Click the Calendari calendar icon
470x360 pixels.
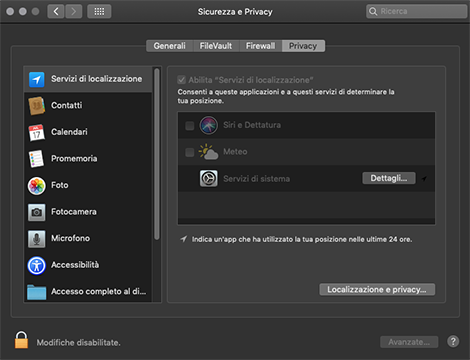(37, 132)
